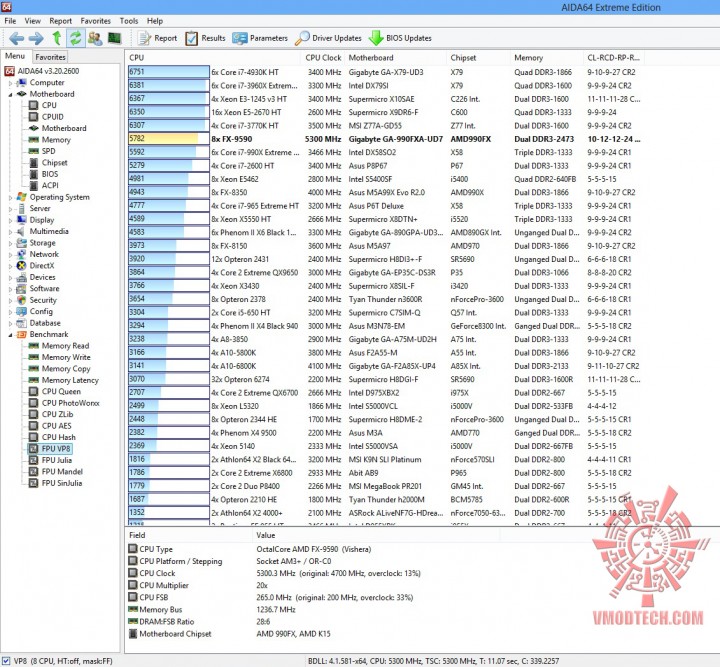Open the Favorites menu
This screenshot has height=667, width=720.
(x=96, y=21)
